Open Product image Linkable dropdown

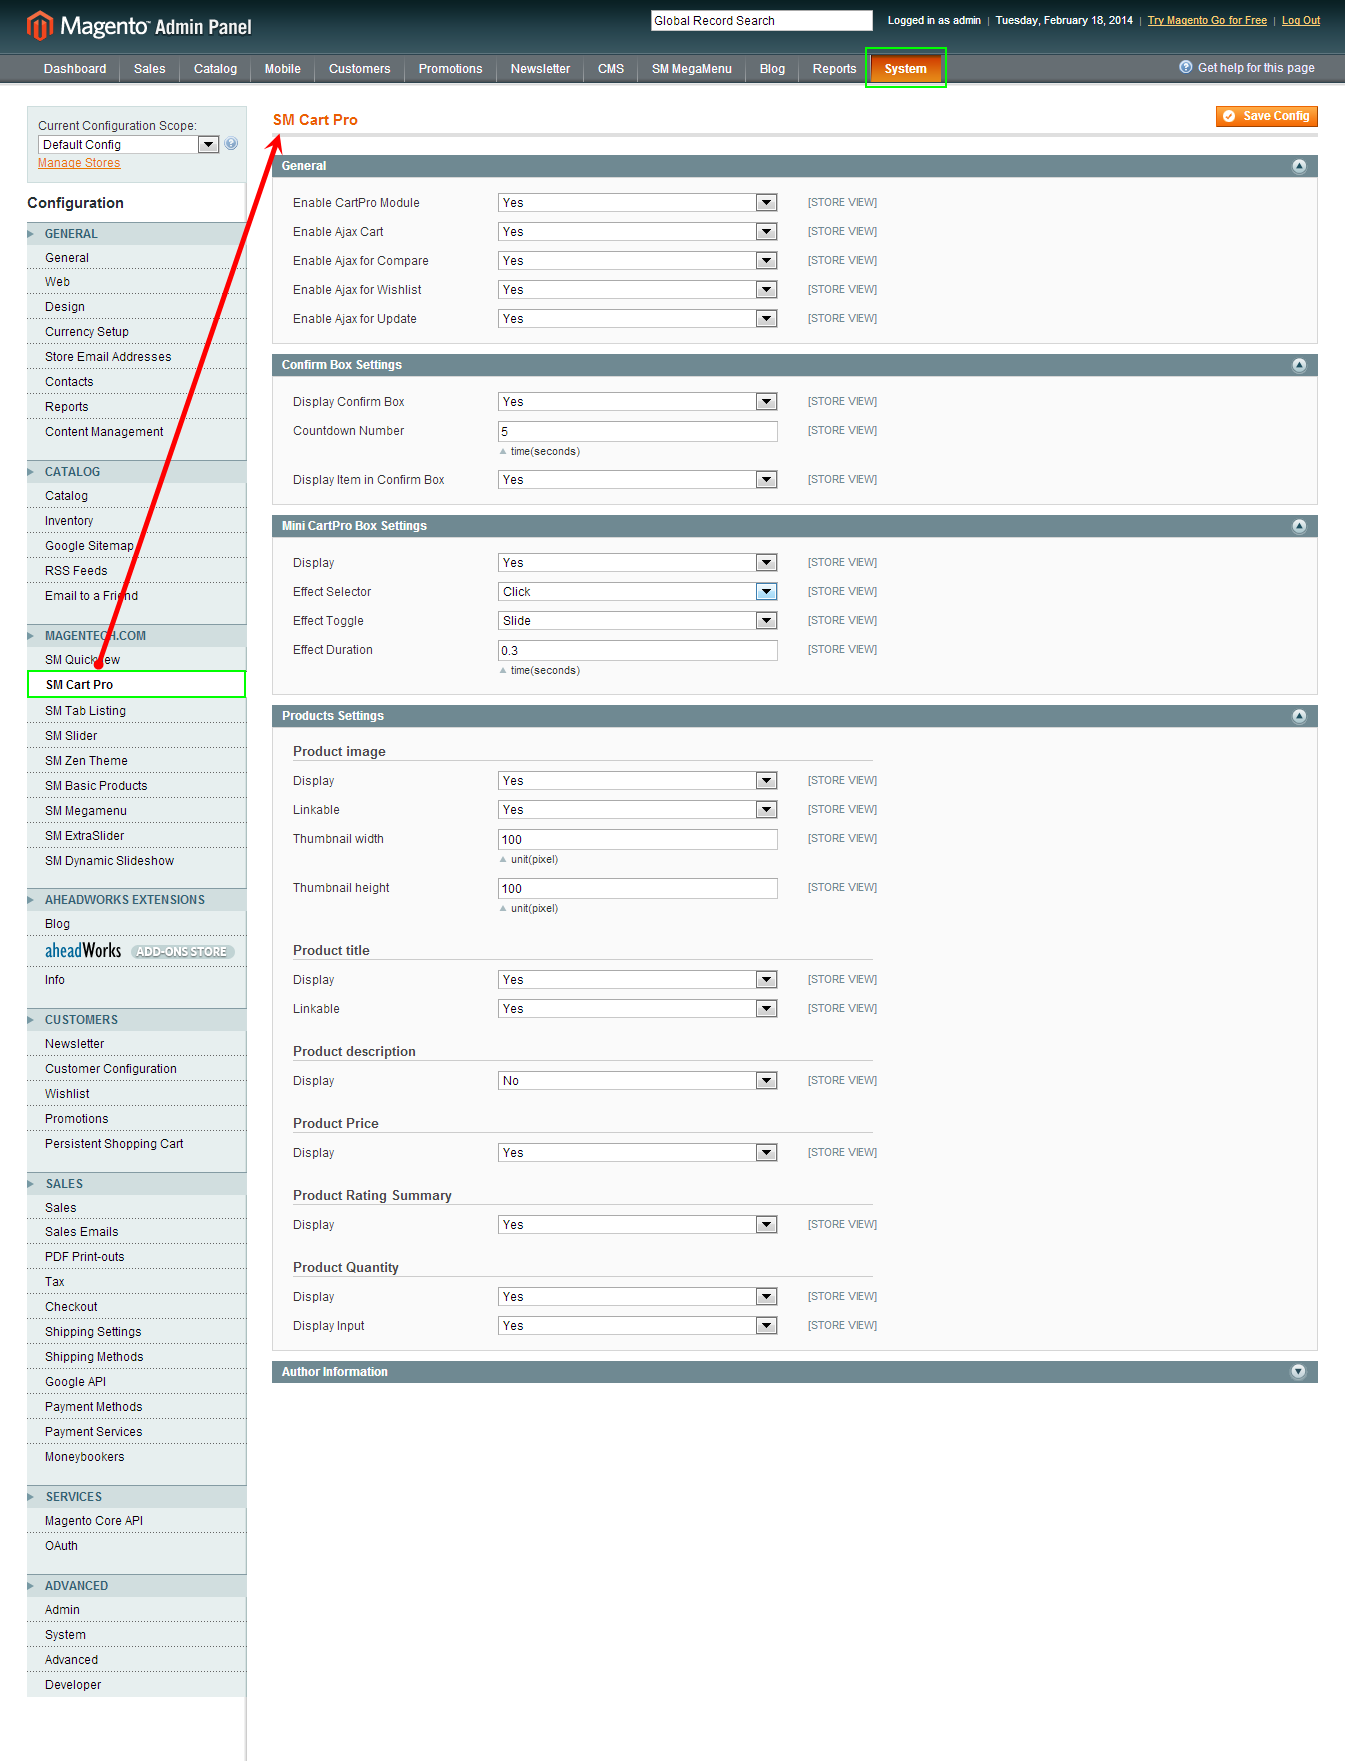click(637, 810)
